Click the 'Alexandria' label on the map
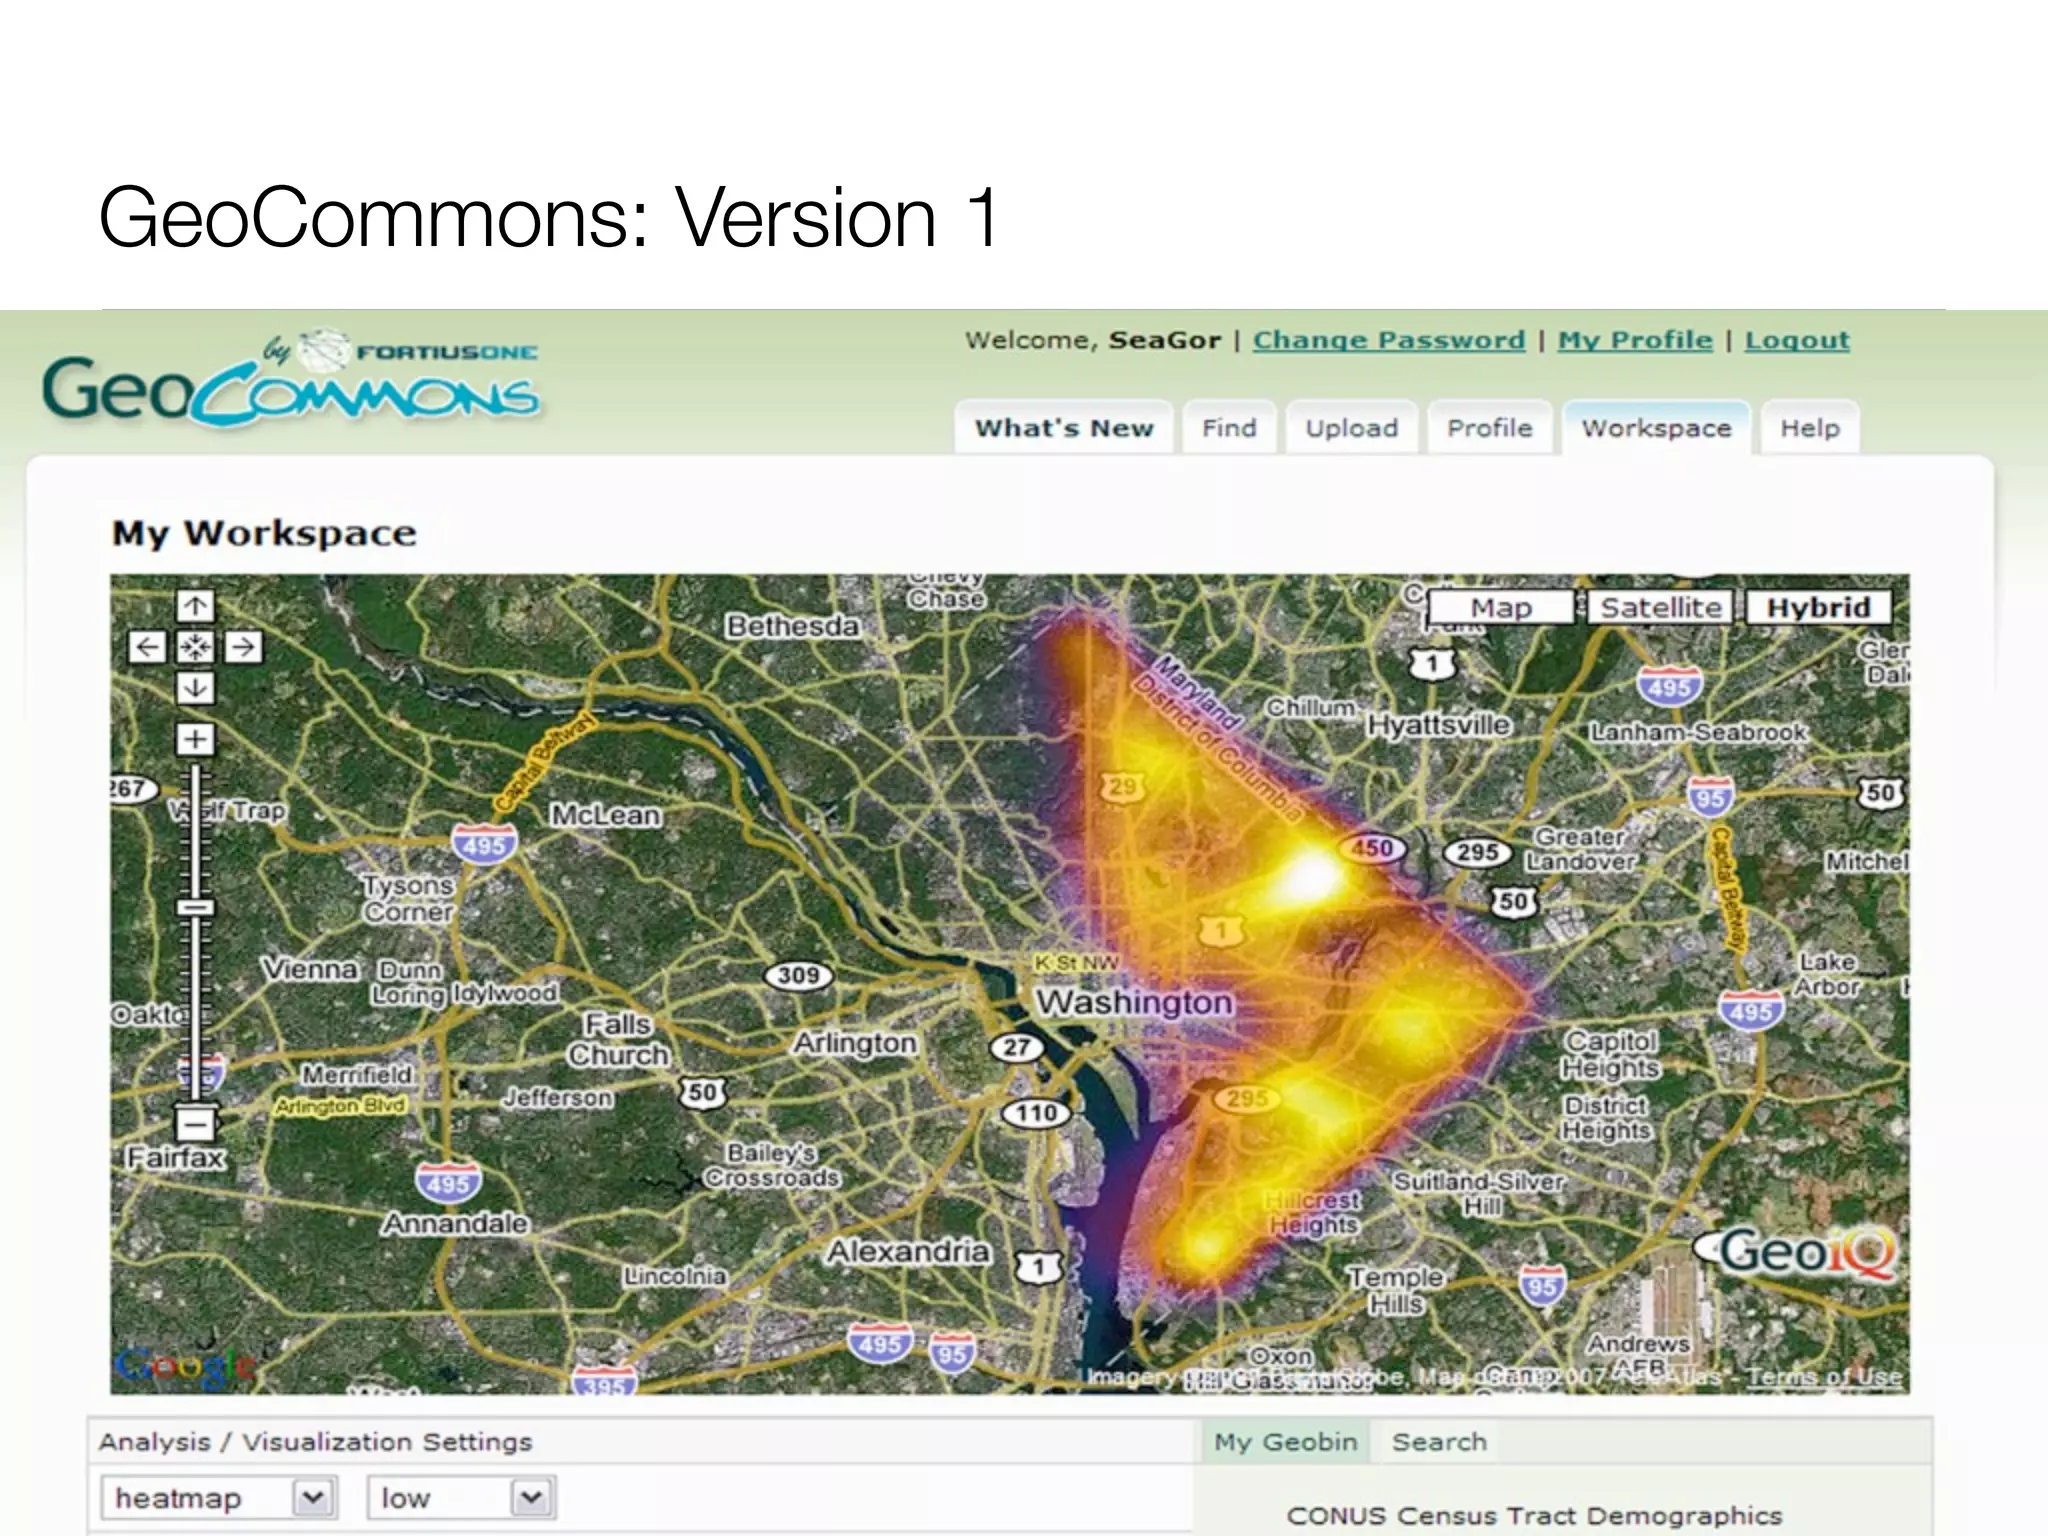2048x1536 pixels. (x=907, y=1251)
